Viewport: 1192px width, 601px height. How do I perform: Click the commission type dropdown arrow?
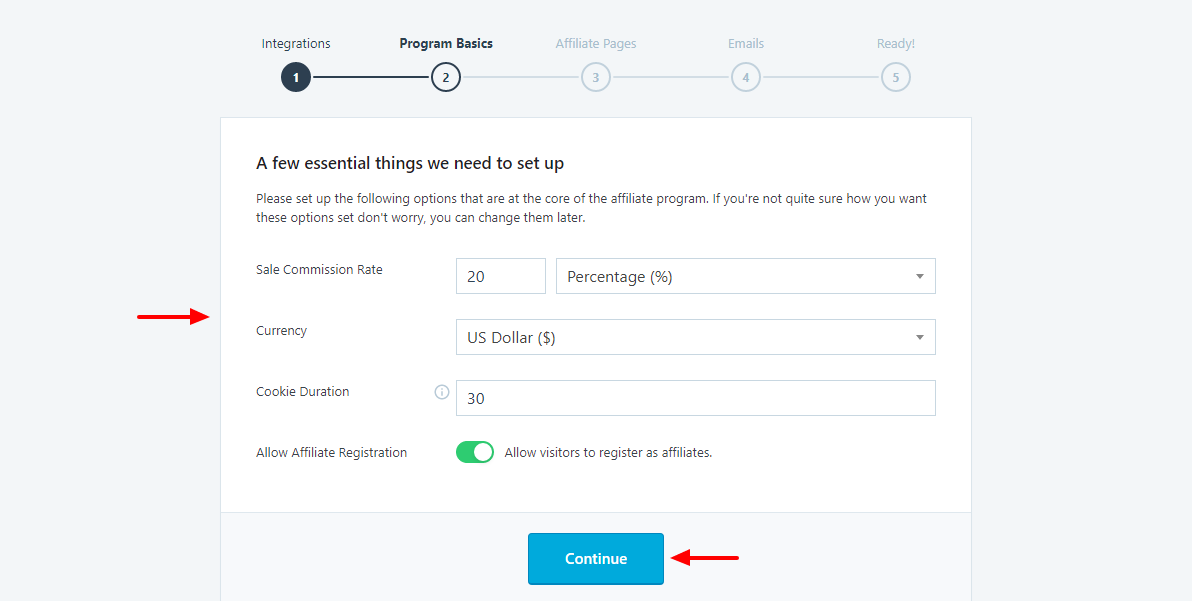tap(920, 277)
